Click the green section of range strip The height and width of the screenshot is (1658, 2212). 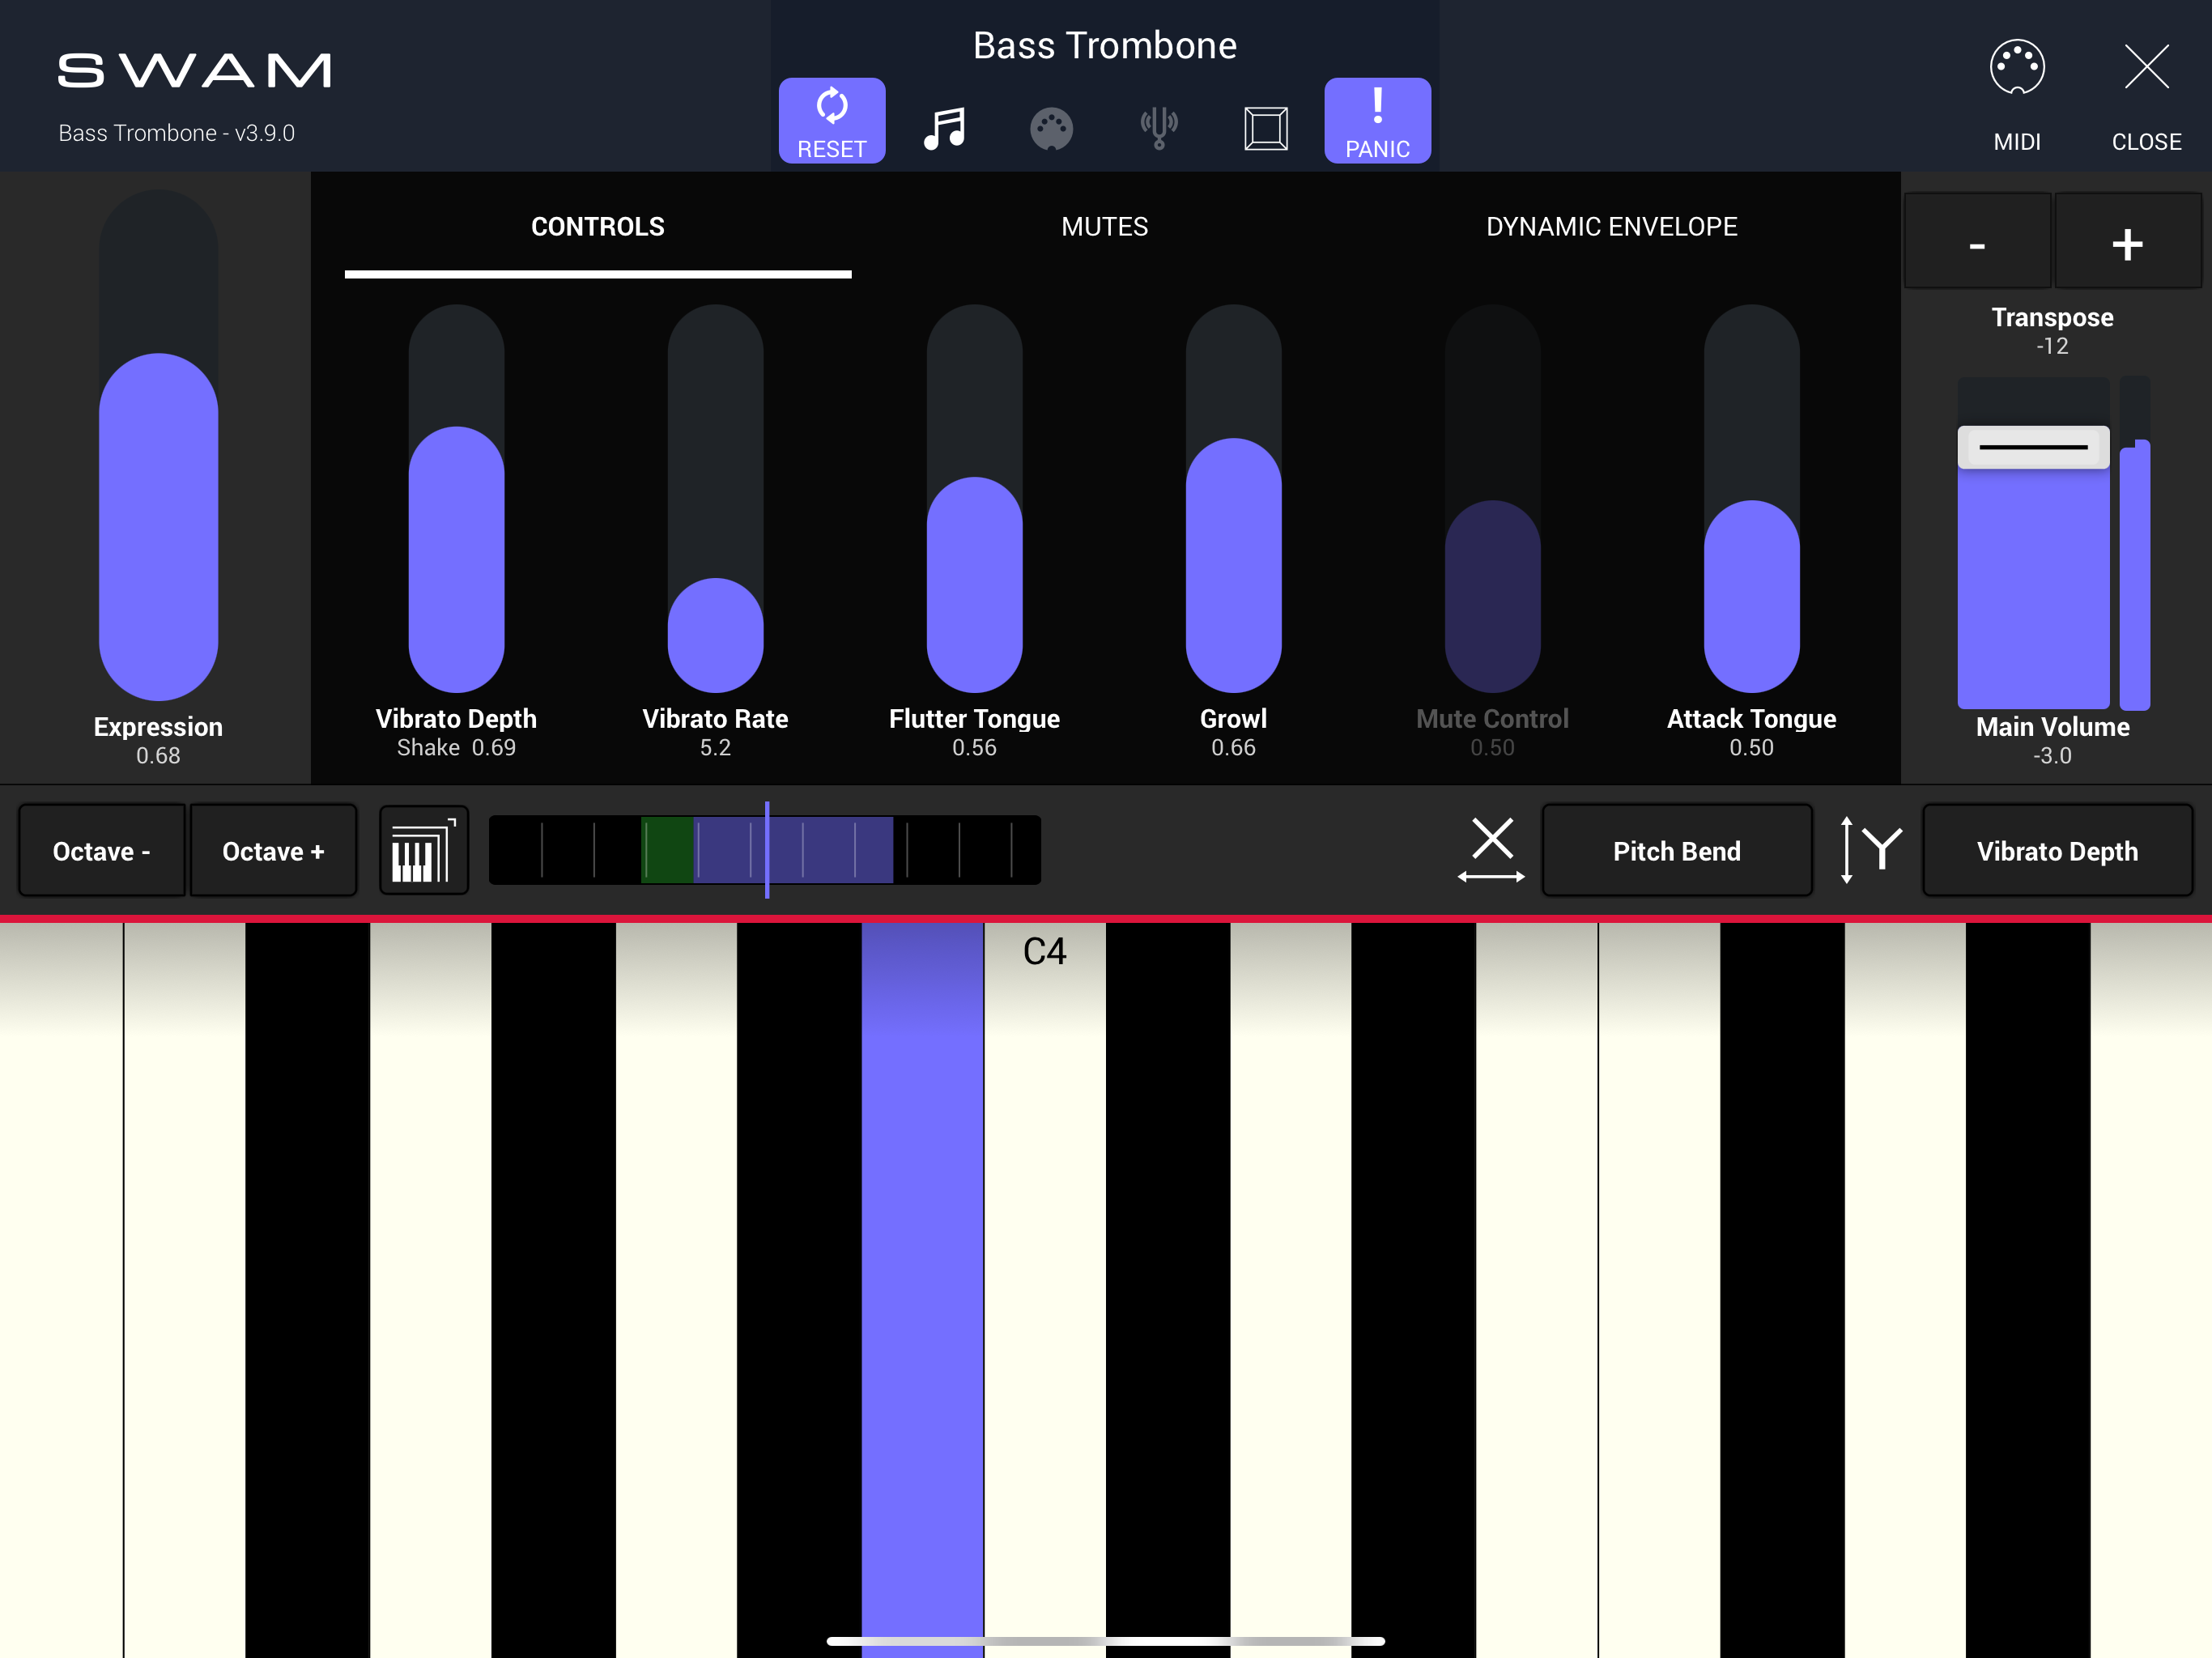coord(667,850)
